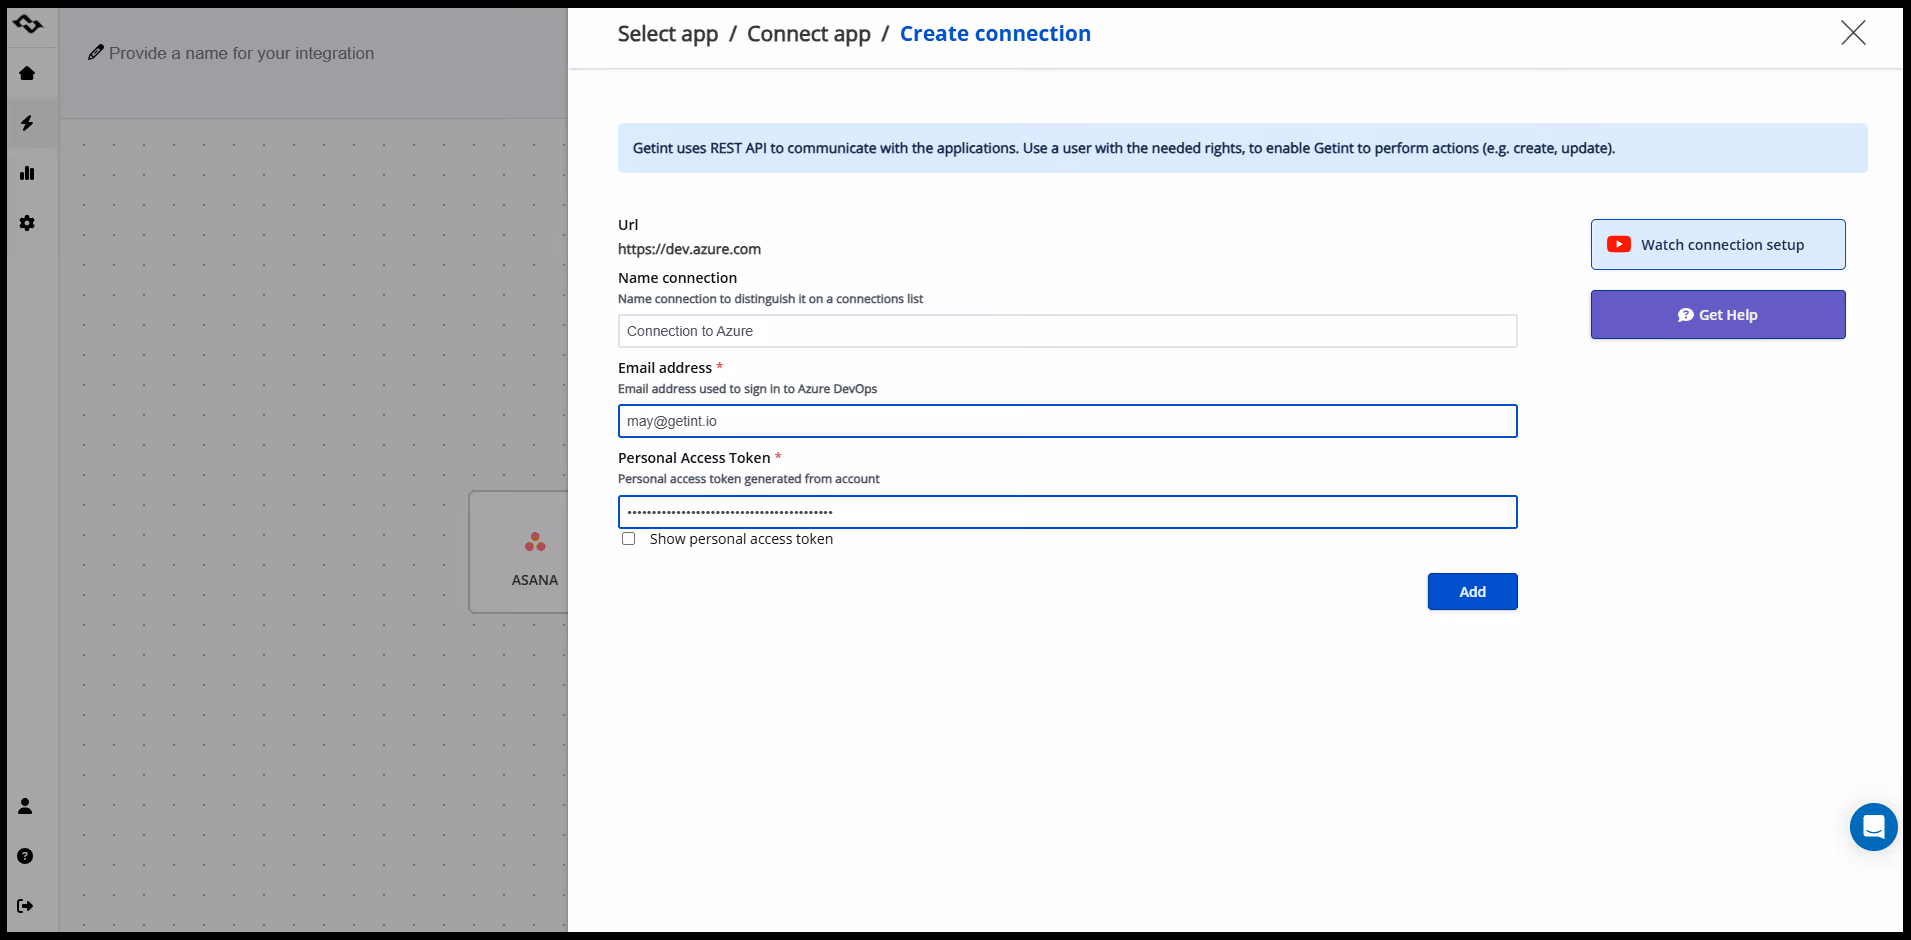Click the Add button
Image resolution: width=1911 pixels, height=940 pixels.
(1472, 591)
